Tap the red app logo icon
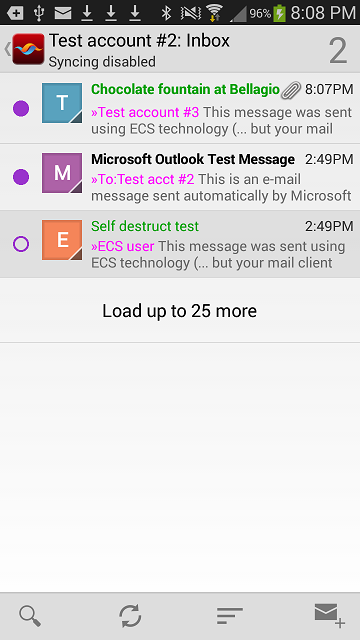This screenshot has width=360, height=640. (x=28, y=49)
